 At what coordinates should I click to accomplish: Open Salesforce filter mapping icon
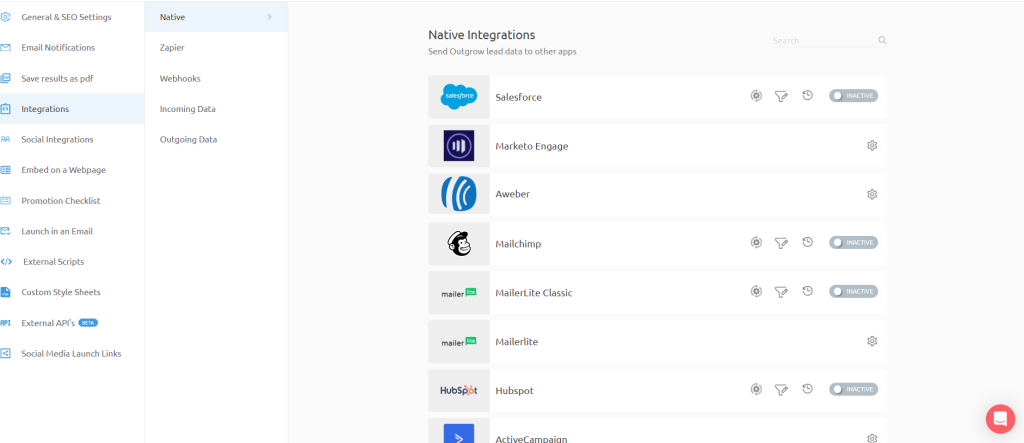pos(781,96)
